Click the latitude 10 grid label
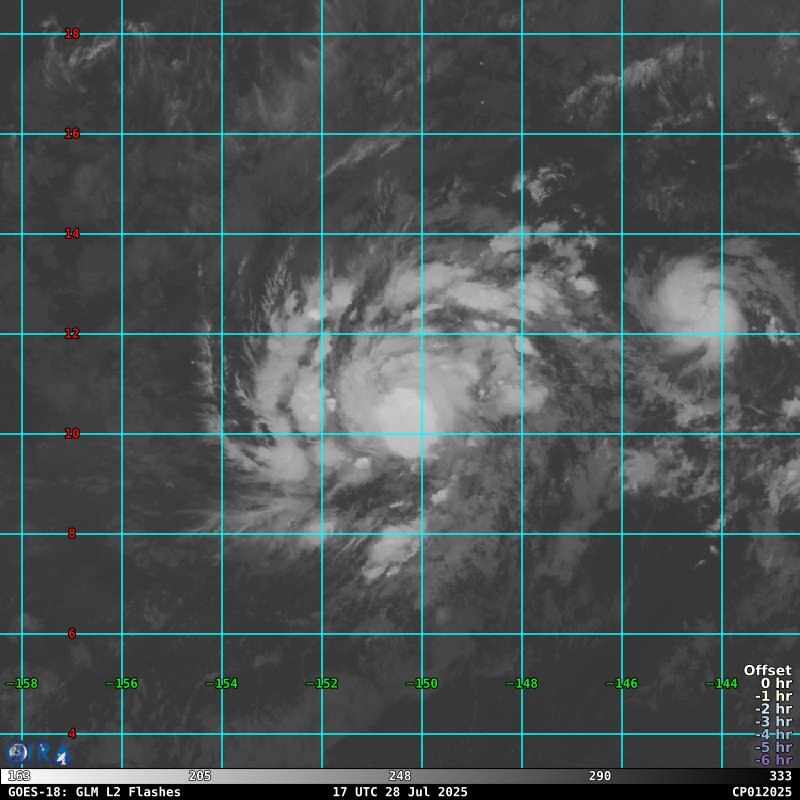The image size is (800, 800). point(72,434)
